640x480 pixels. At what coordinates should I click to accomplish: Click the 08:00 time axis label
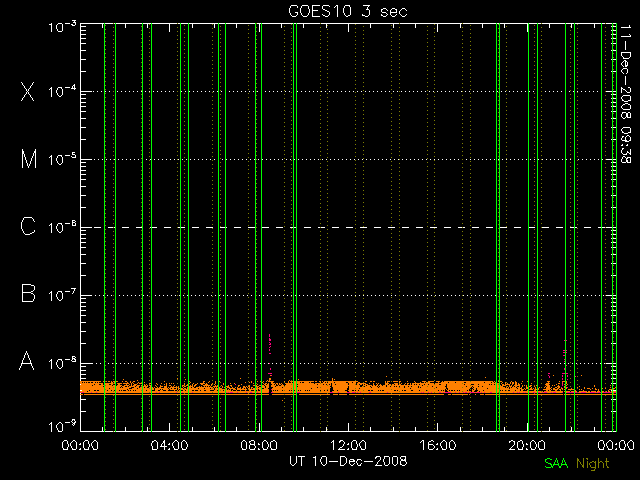pos(259,445)
